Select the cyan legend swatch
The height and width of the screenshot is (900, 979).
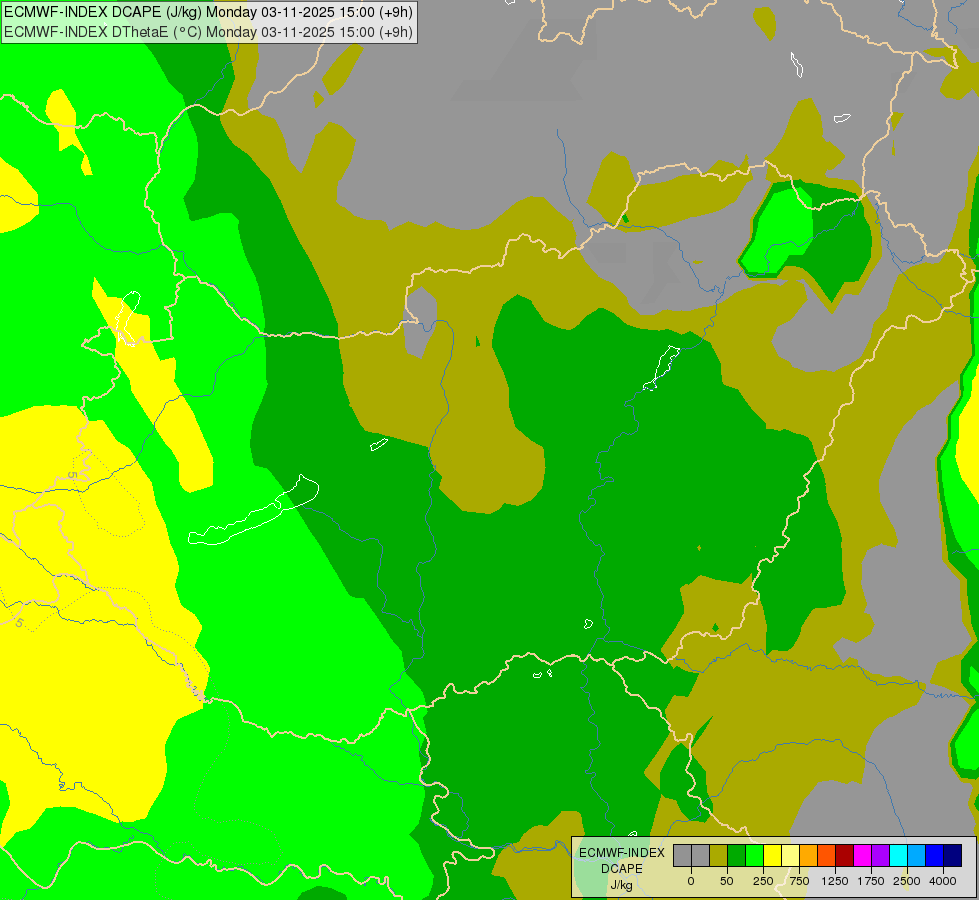coord(899,856)
